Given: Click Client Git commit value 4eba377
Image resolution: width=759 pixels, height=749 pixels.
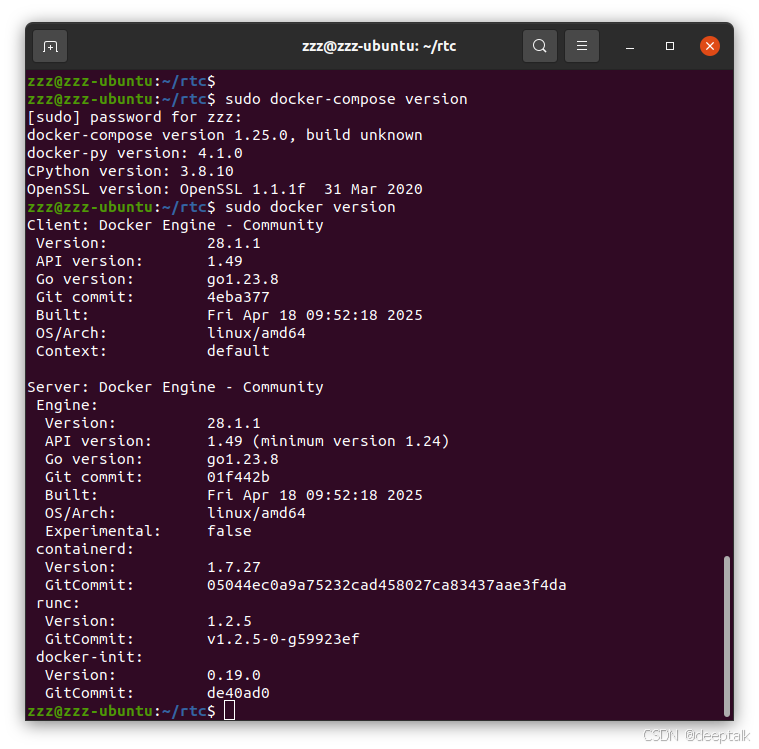Looking at the screenshot, I should (238, 297).
